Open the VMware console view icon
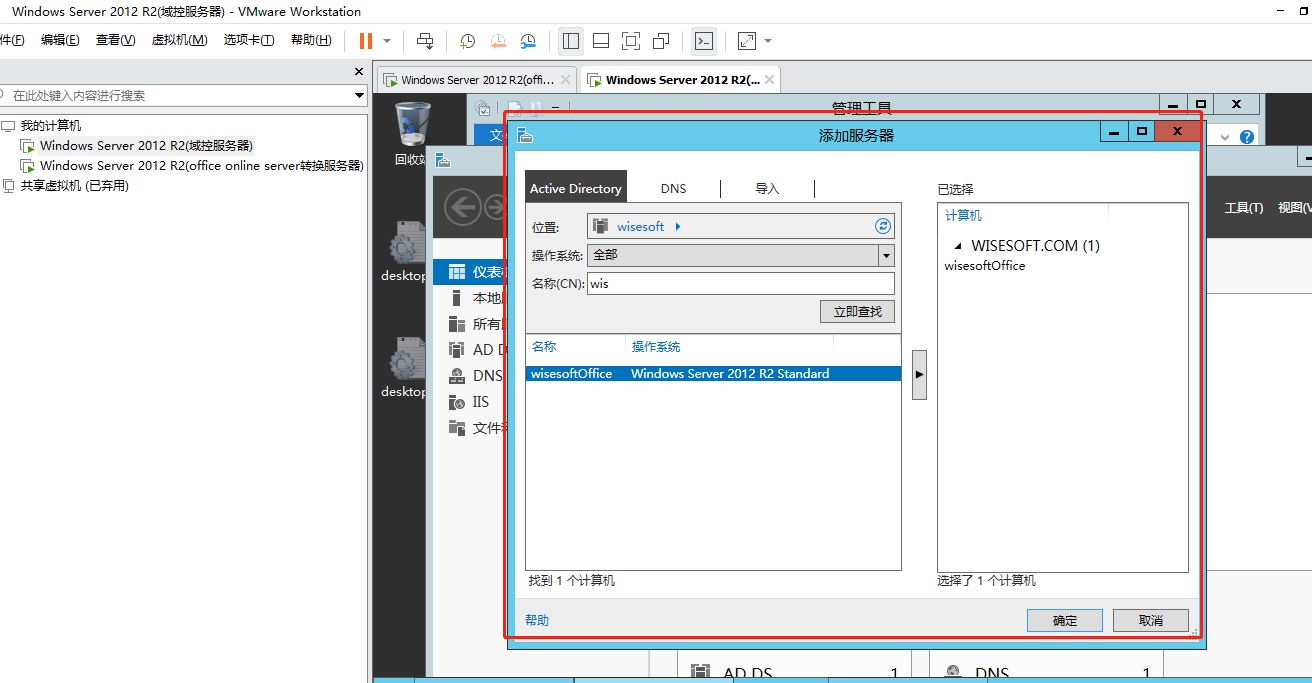 pos(704,41)
